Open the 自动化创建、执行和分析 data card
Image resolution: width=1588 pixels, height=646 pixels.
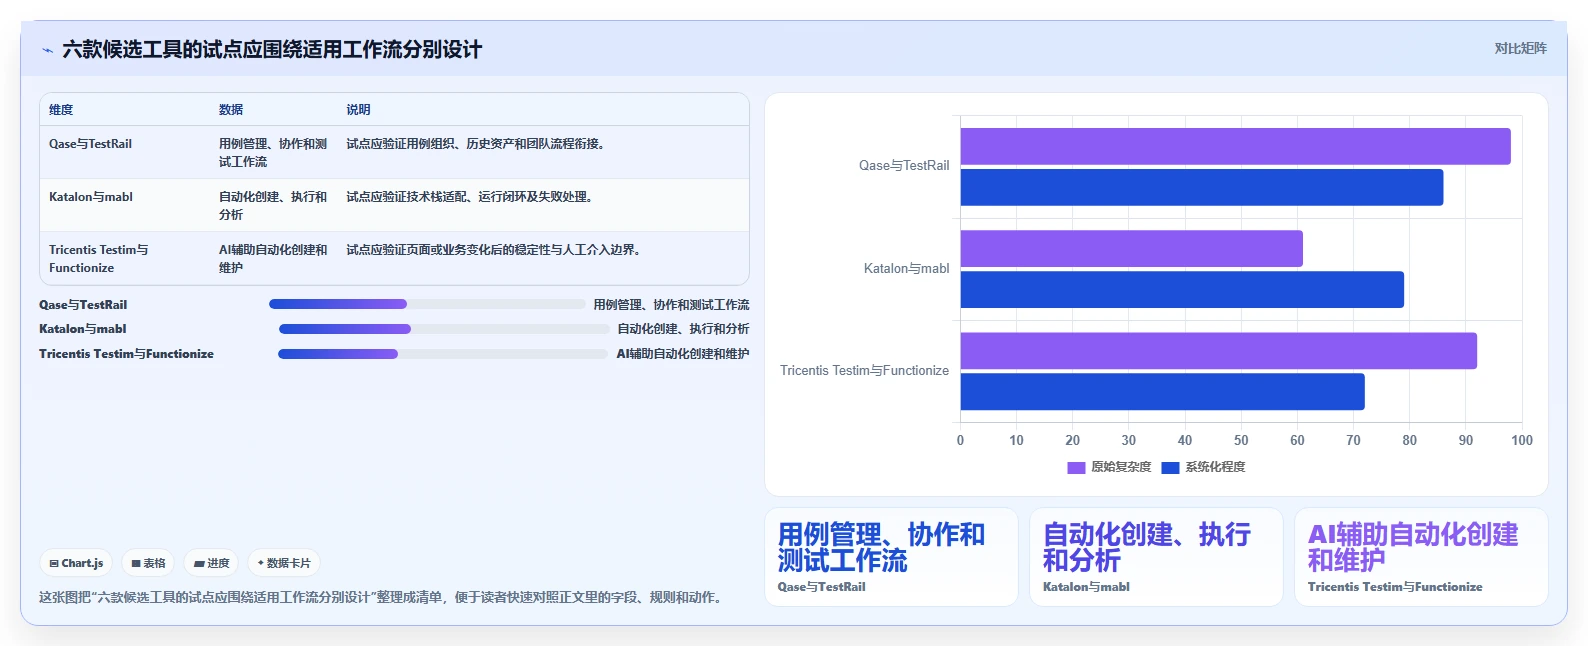tap(1156, 557)
